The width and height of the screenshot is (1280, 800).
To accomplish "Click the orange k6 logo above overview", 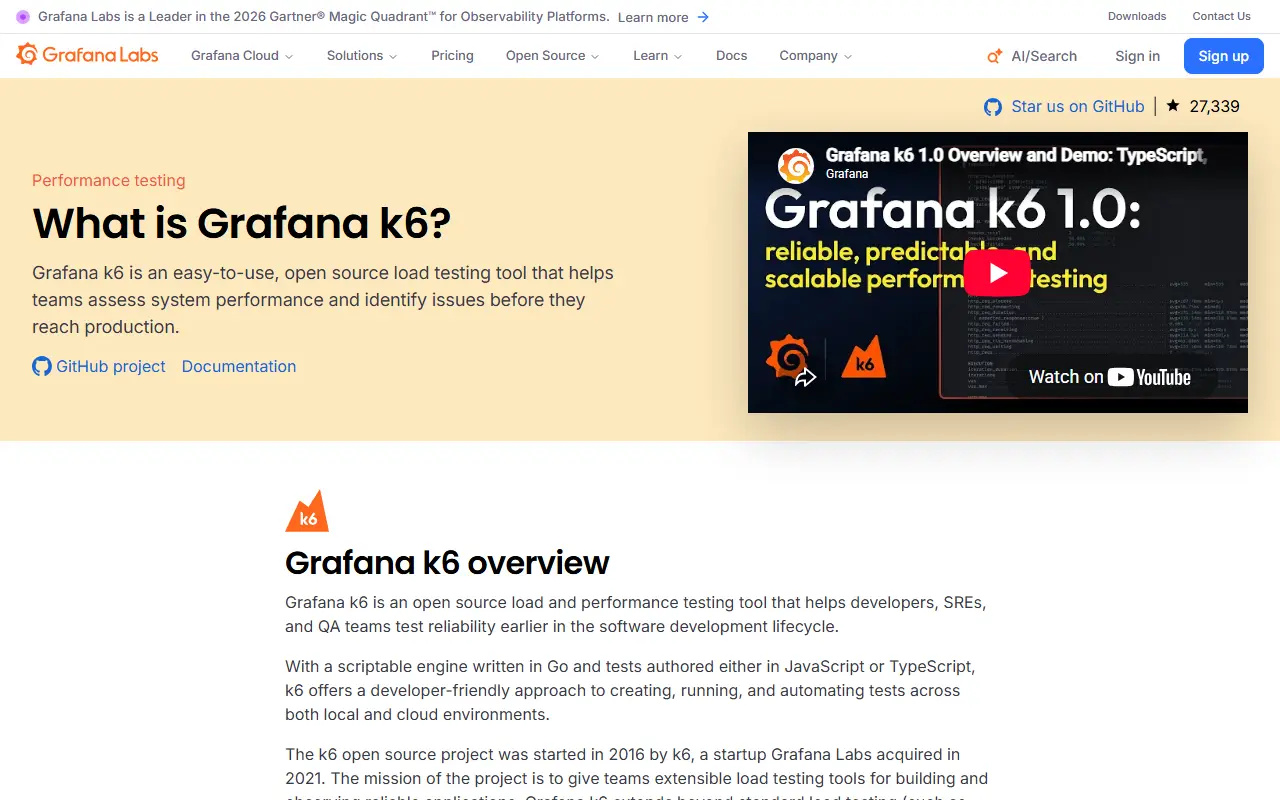I will (x=307, y=511).
